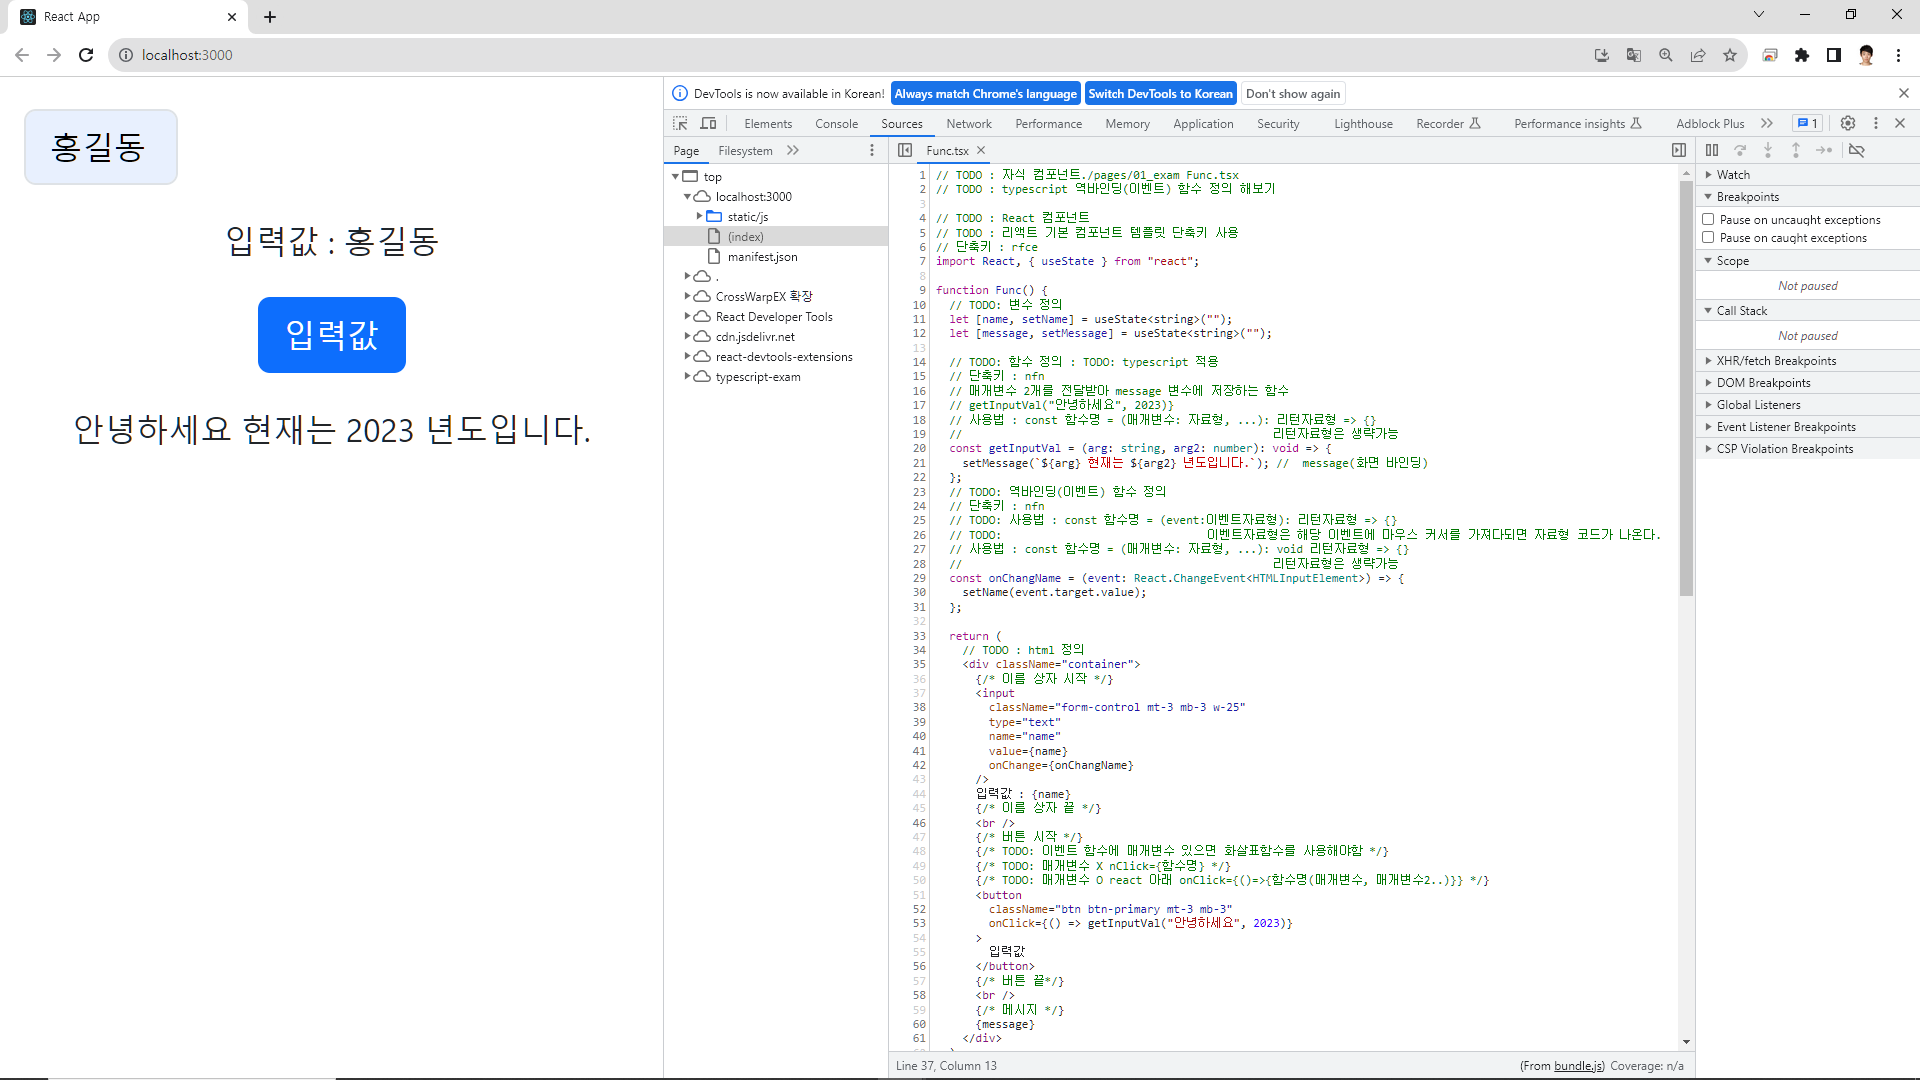Expand XHR/fetch Breakpoints section
The height and width of the screenshot is (1080, 1920).
coord(1807,360)
